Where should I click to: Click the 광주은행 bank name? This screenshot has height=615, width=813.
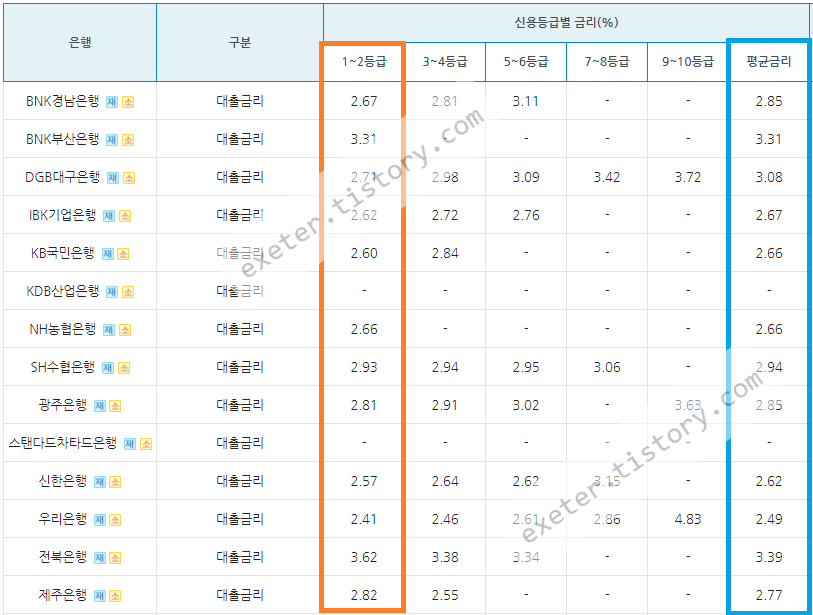(63, 405)
